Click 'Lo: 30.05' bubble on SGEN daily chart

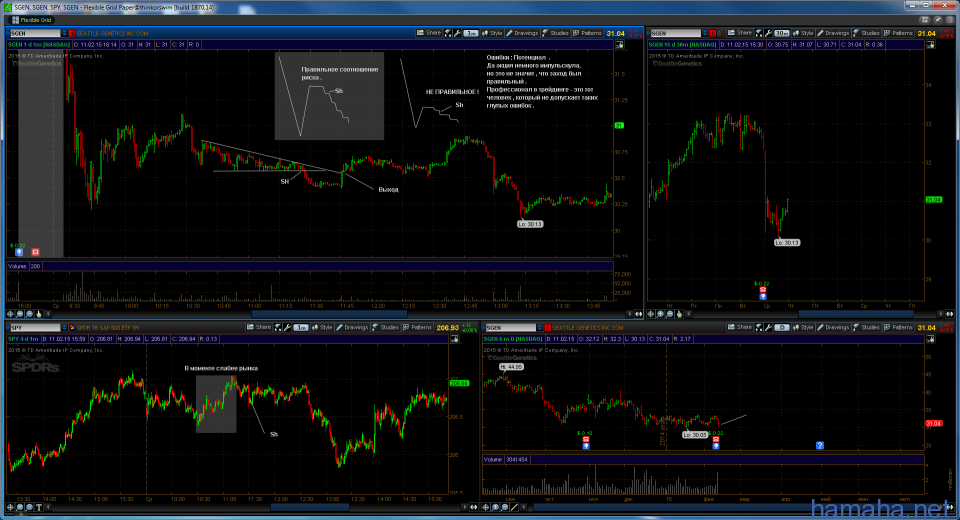click(695, 435)
